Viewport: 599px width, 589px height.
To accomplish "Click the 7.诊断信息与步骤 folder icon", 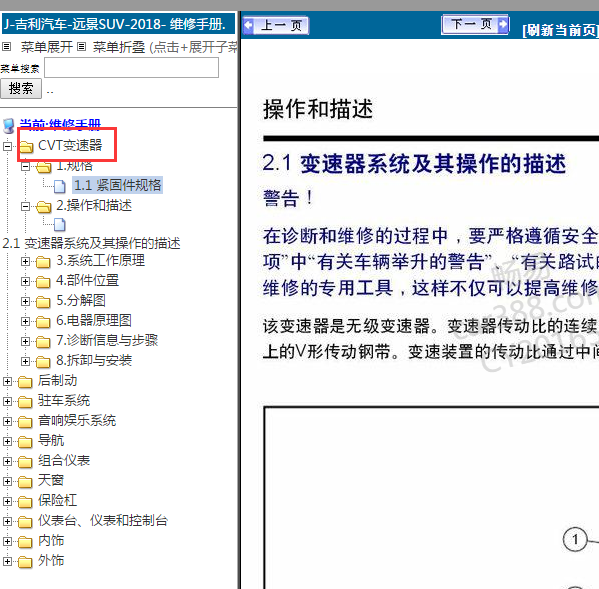I will point(43,341).
